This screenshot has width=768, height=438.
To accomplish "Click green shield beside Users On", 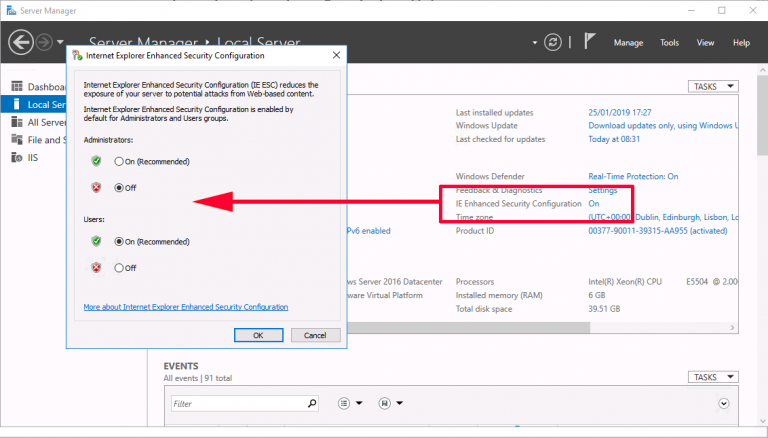I will (96, 241).
